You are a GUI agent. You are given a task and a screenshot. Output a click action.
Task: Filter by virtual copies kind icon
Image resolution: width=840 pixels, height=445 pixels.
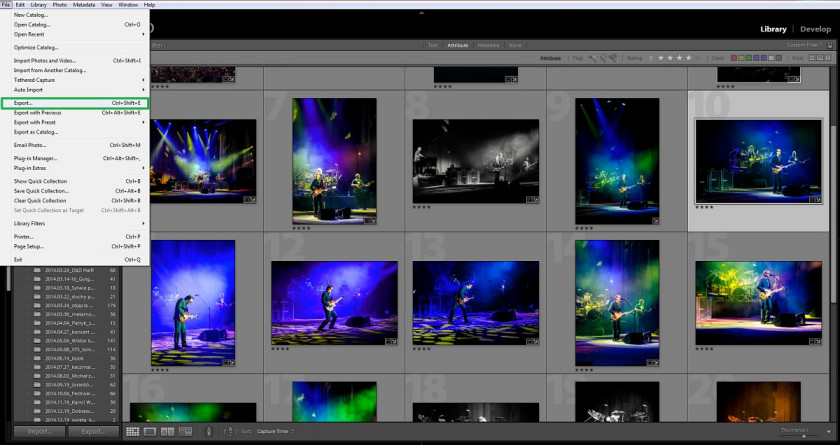pos(820,58)
